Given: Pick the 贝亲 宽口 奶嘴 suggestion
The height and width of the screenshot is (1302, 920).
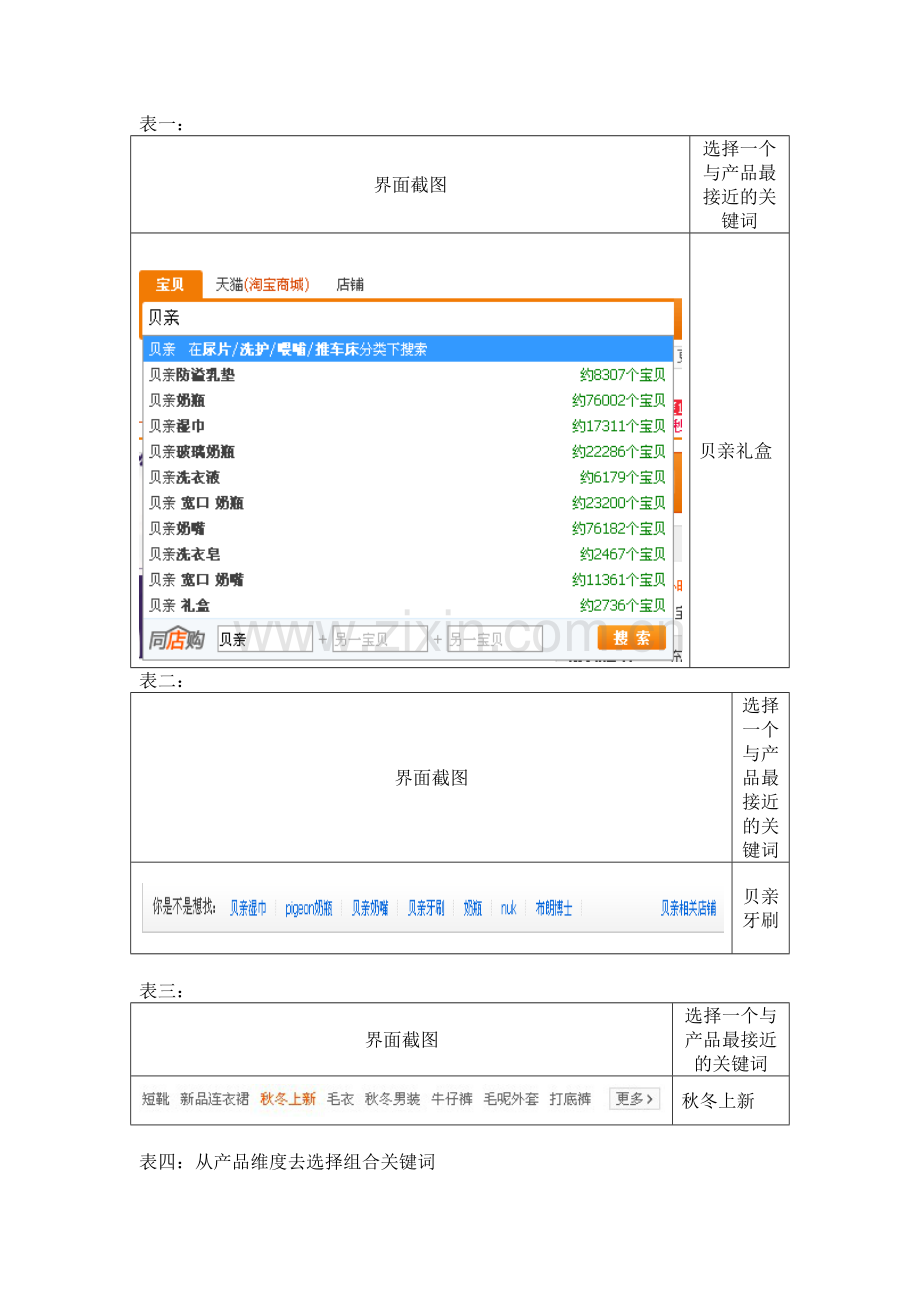Looking at the screenshot, I should click(x=408, y=580).
